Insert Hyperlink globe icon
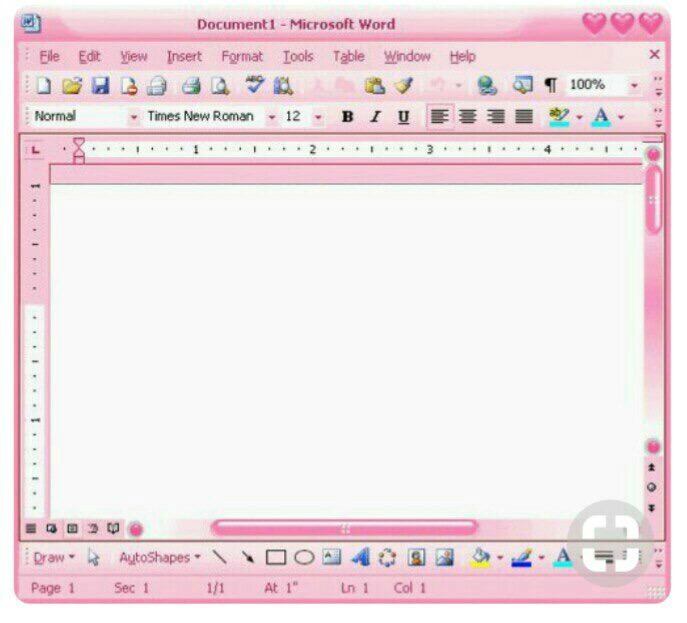687x623 pixels. click(487, 85)
